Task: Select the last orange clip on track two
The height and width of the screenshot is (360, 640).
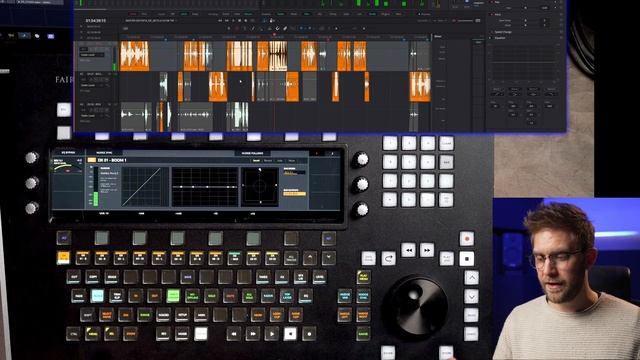Action: (x=420, y=87)
